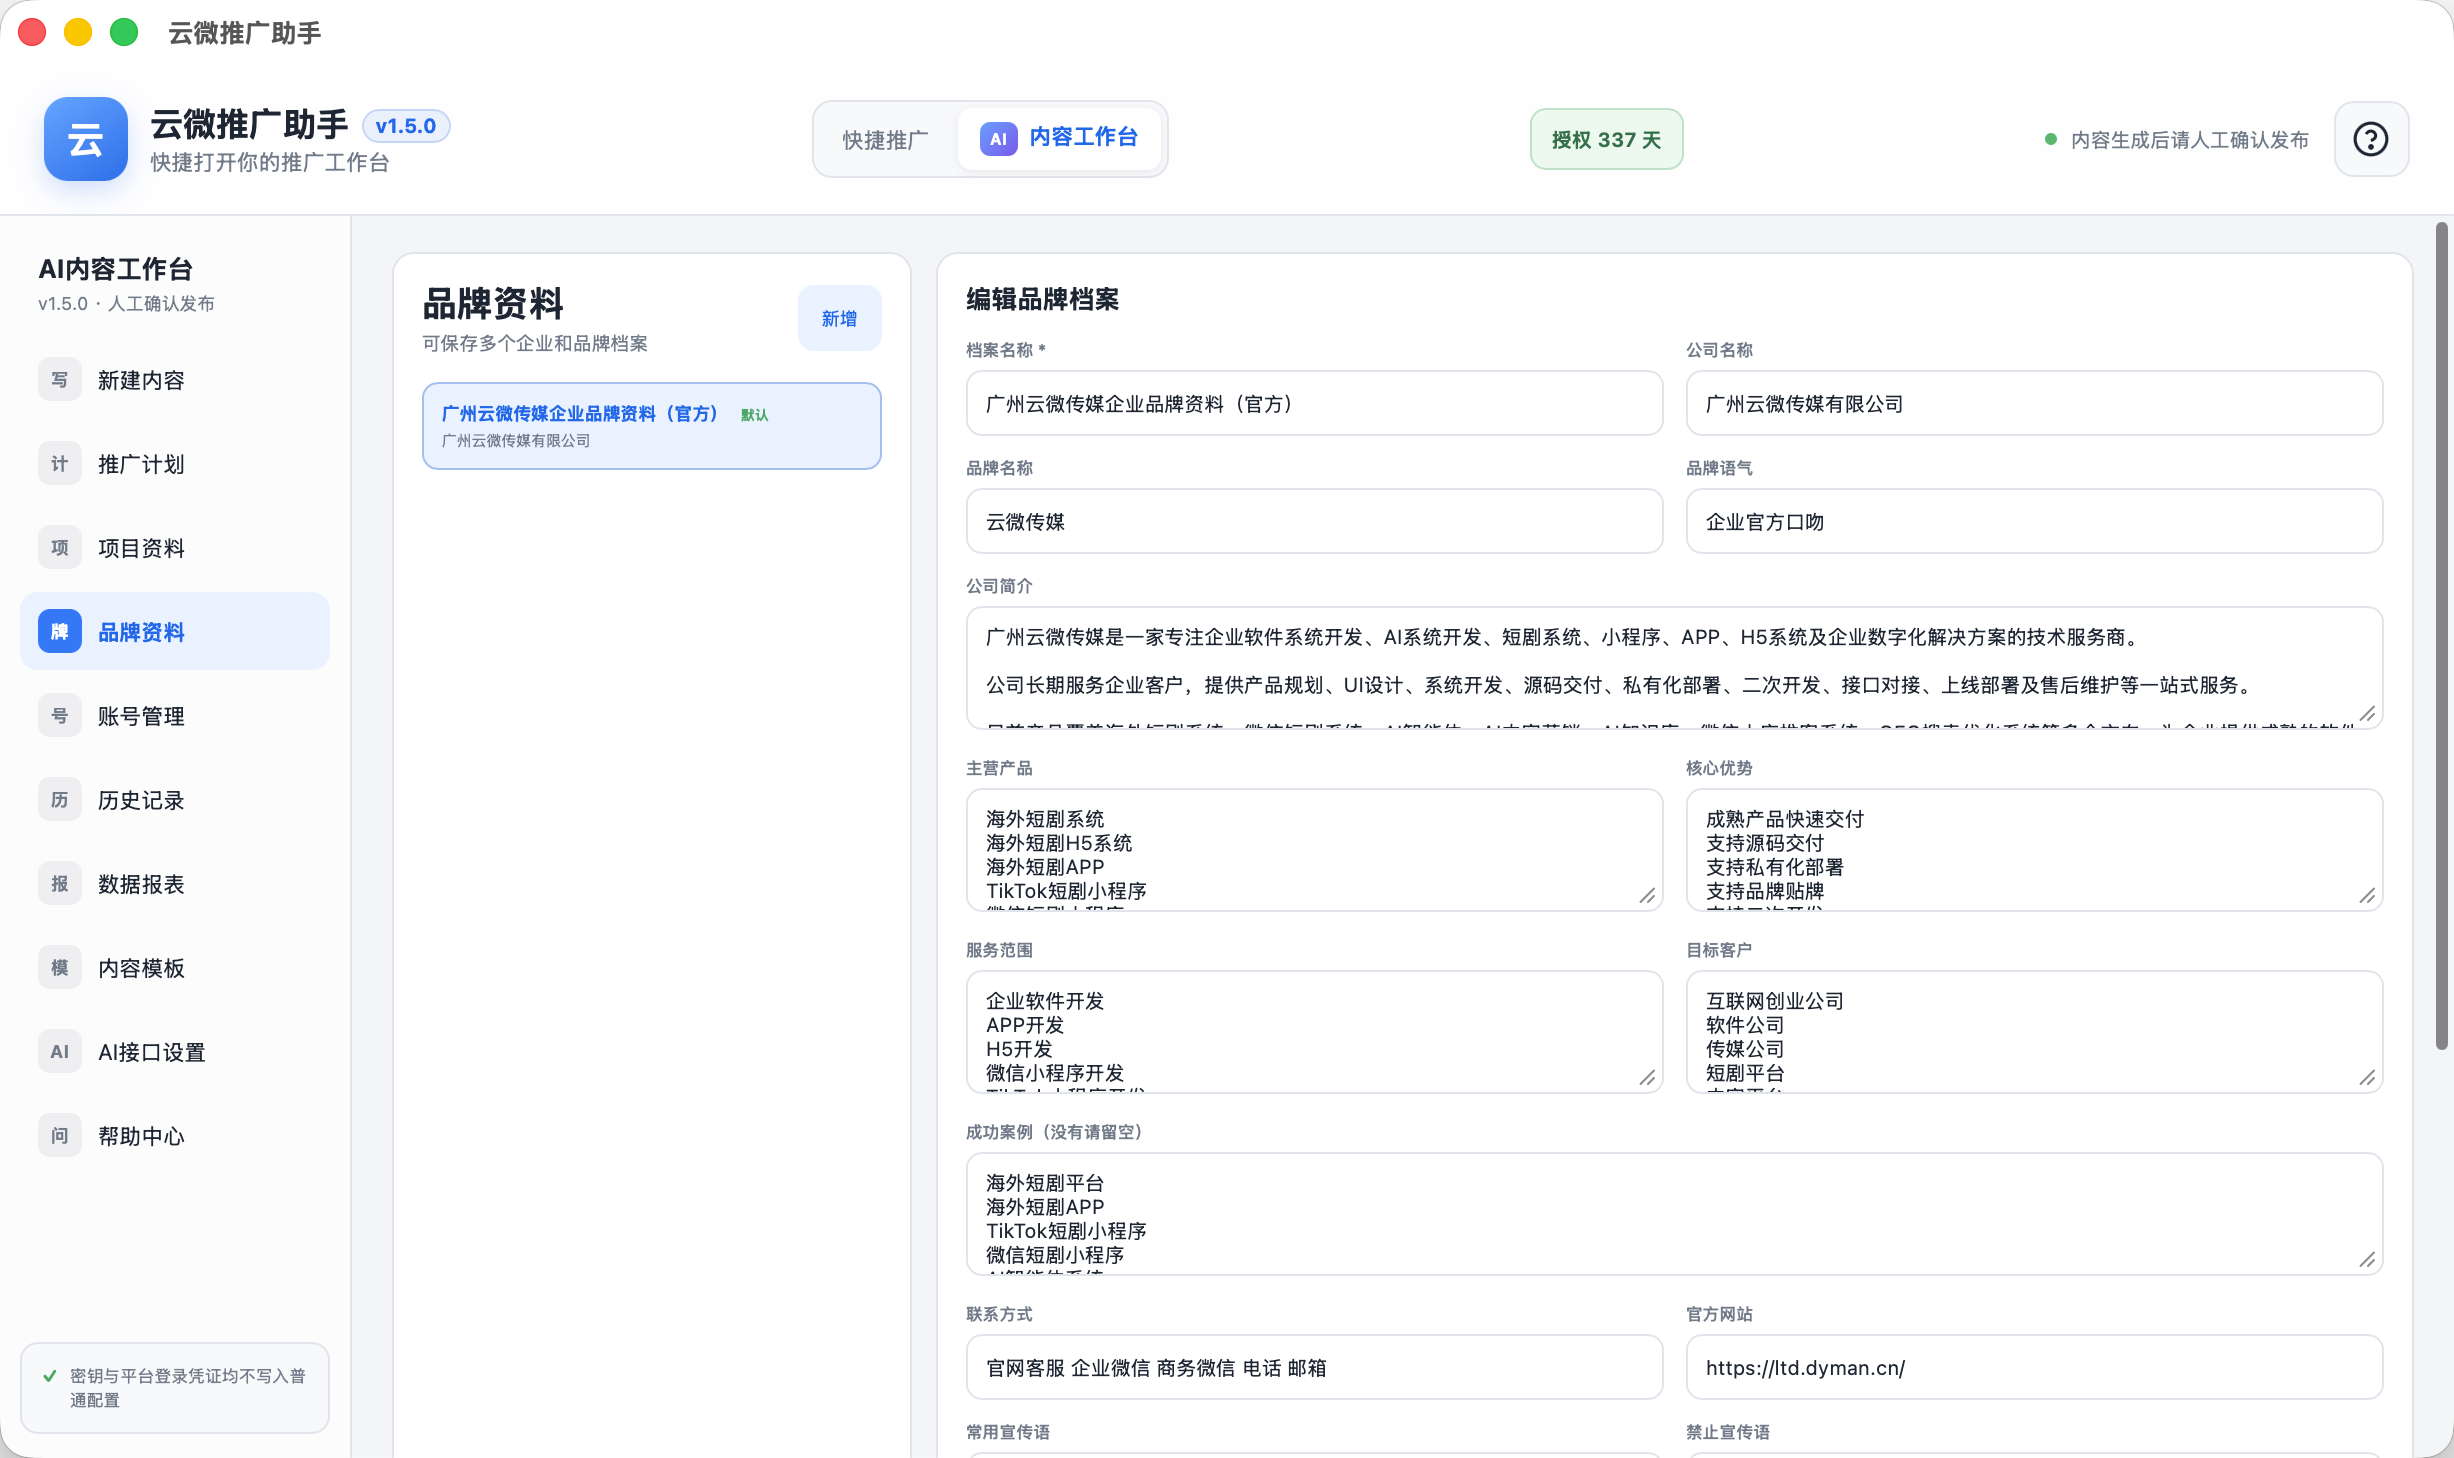Open 内容模板 in the sidebar

(x=175, y=968)
